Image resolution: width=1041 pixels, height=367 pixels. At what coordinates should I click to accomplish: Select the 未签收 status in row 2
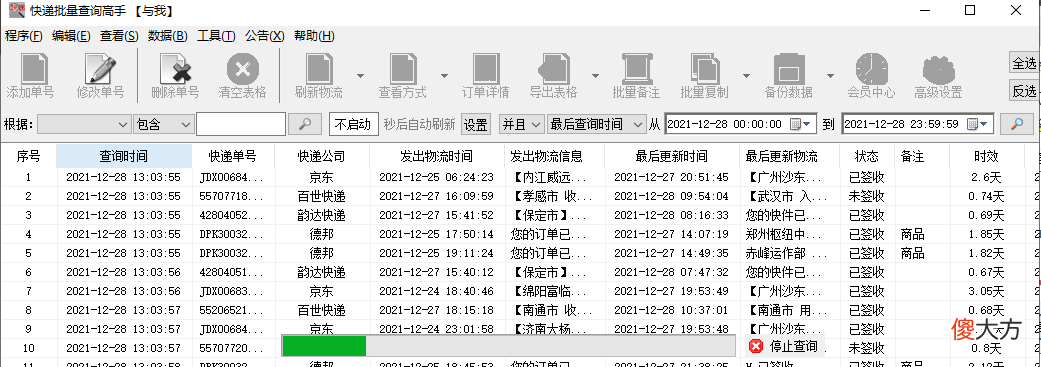[x=866, y=196]
